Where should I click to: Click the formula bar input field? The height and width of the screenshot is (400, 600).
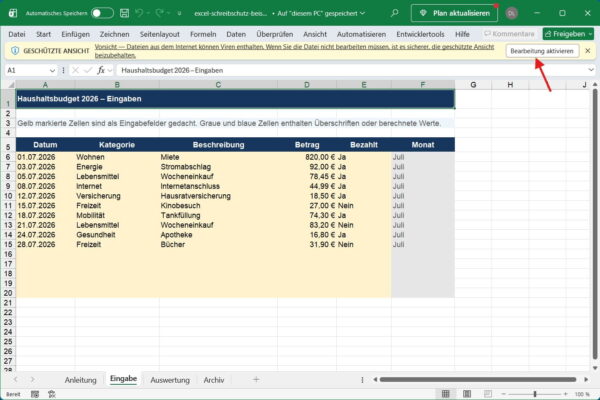click(352, 70)
